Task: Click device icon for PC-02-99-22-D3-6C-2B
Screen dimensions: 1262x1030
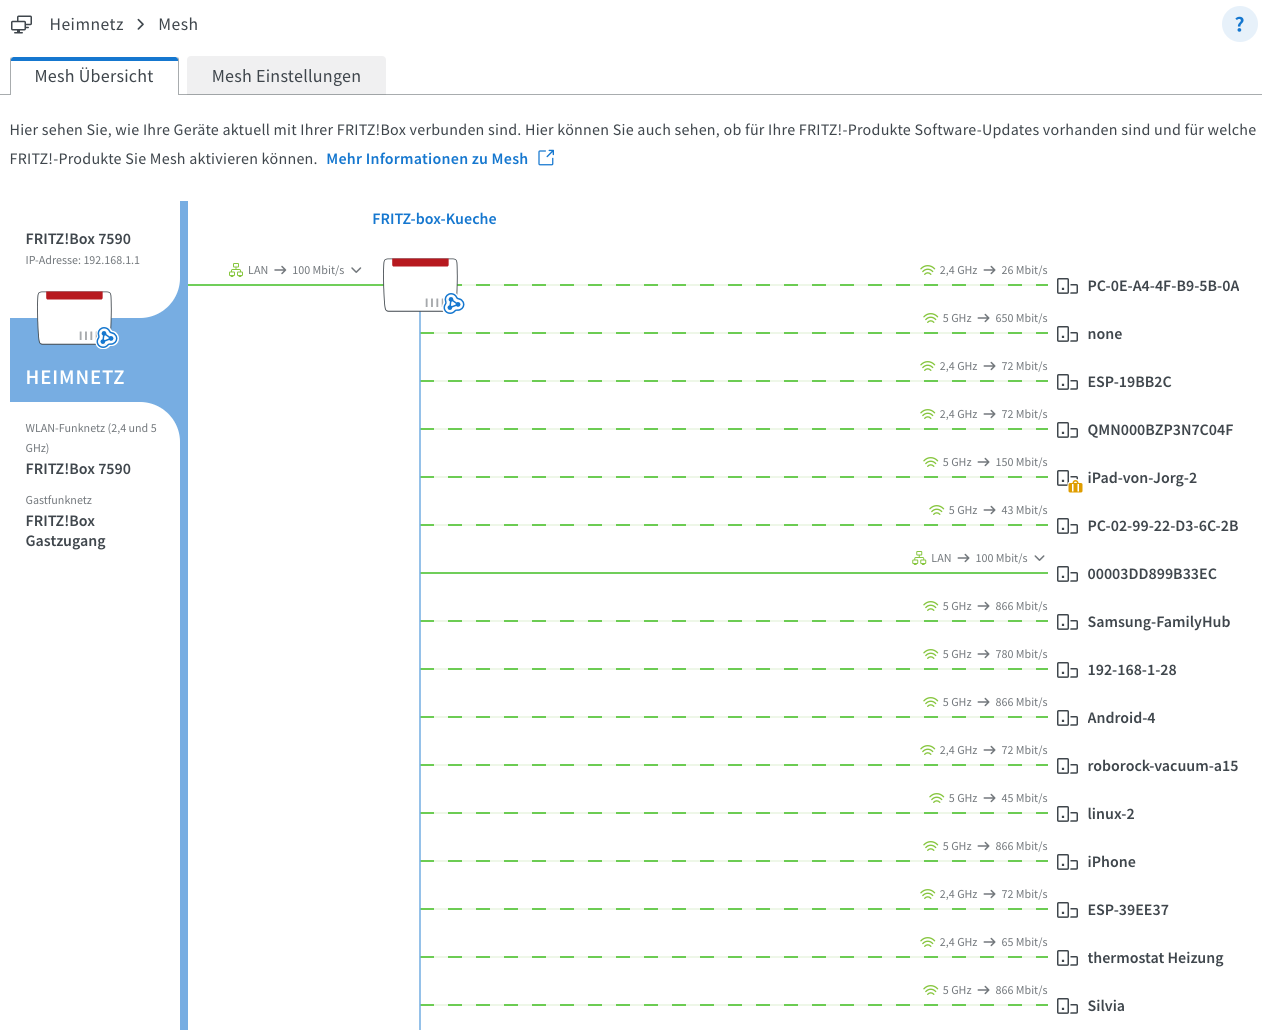Action: point(1067,526)
